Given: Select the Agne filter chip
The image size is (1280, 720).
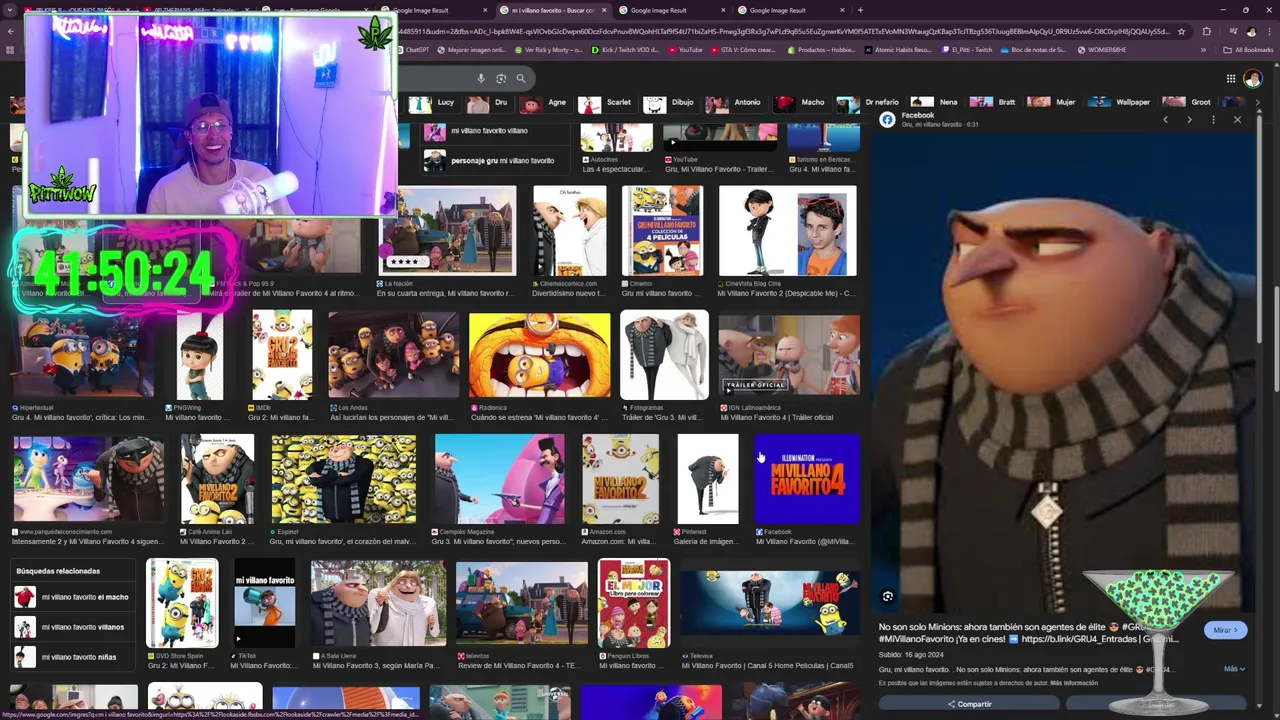Looking at the screenshot, I should [x=544, y=102].
